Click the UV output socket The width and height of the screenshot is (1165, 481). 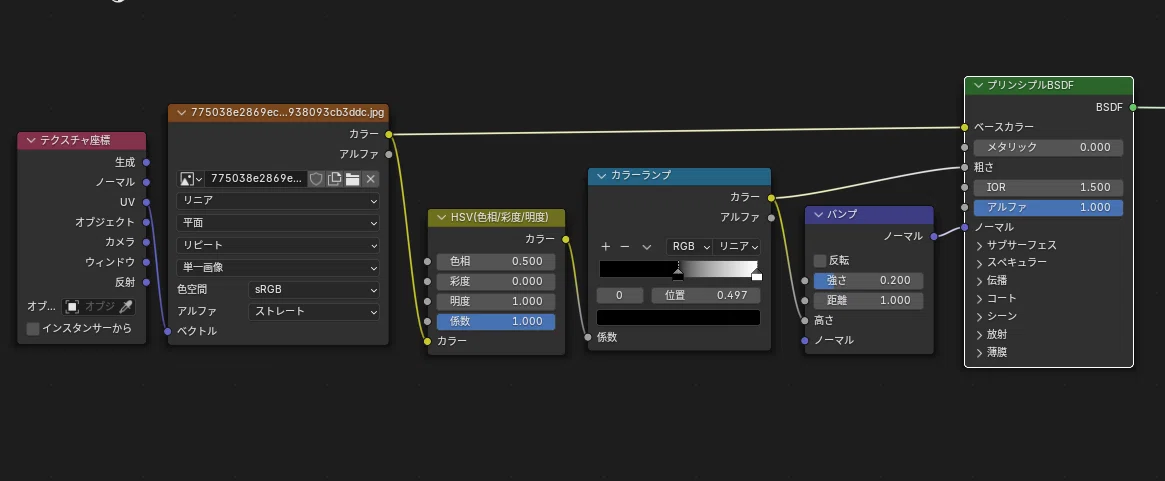point(146,201)
